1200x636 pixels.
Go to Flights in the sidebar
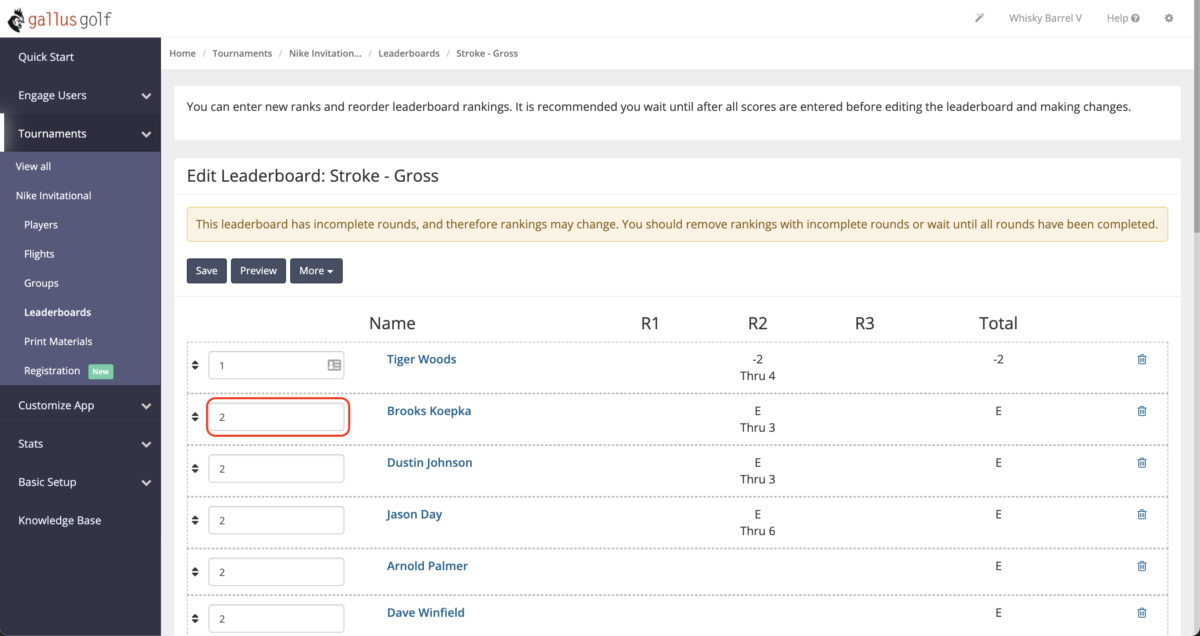tap(39, 254)
